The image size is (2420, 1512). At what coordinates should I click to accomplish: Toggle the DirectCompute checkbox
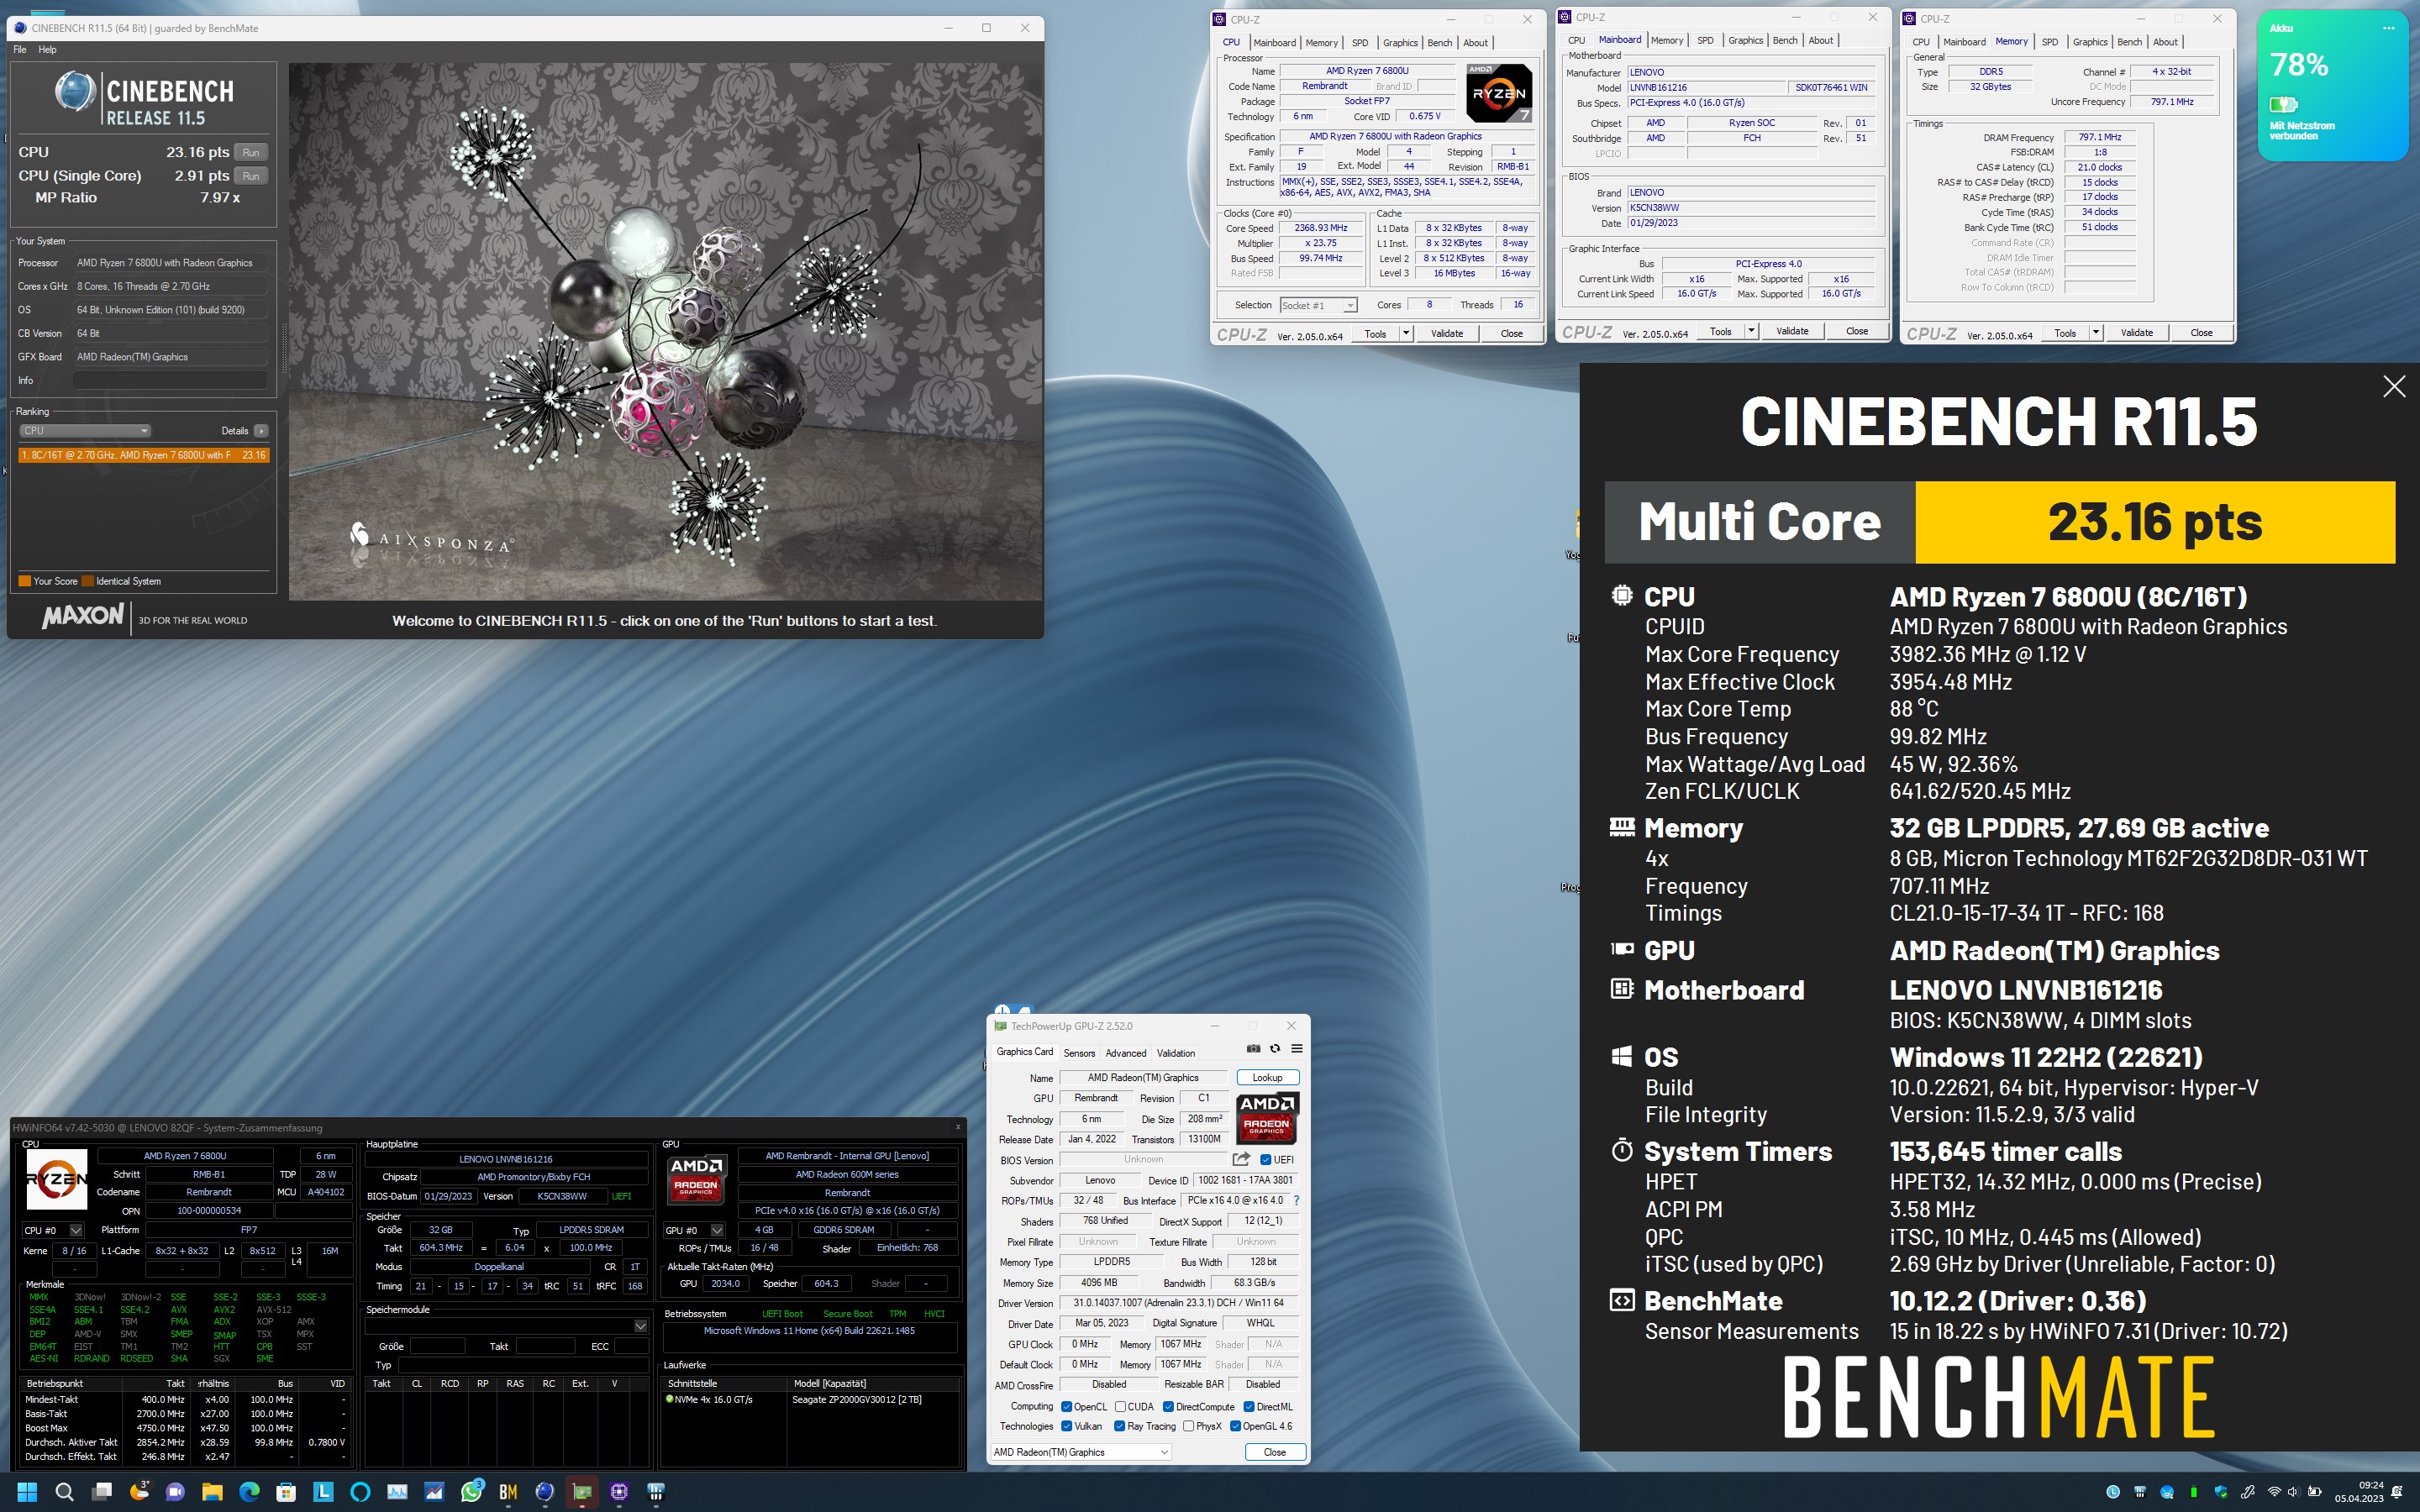coord(1168,1406)
